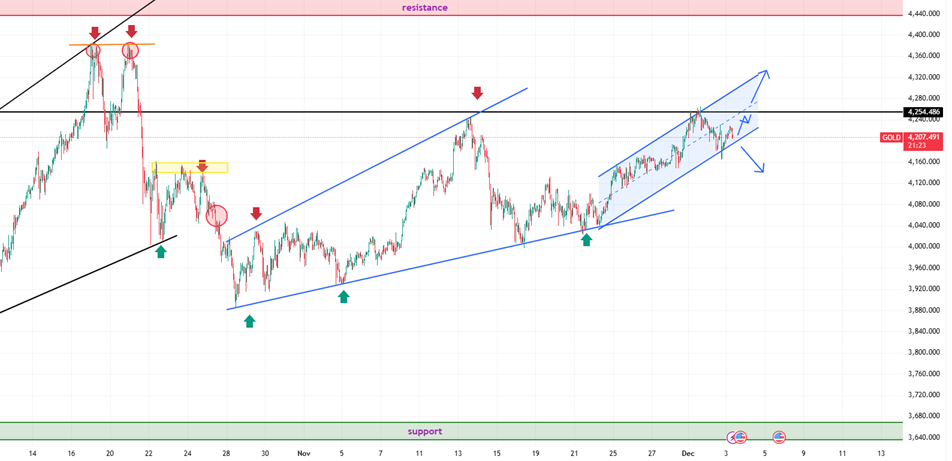Click the 'resistance' zone label

coord(425,8)
